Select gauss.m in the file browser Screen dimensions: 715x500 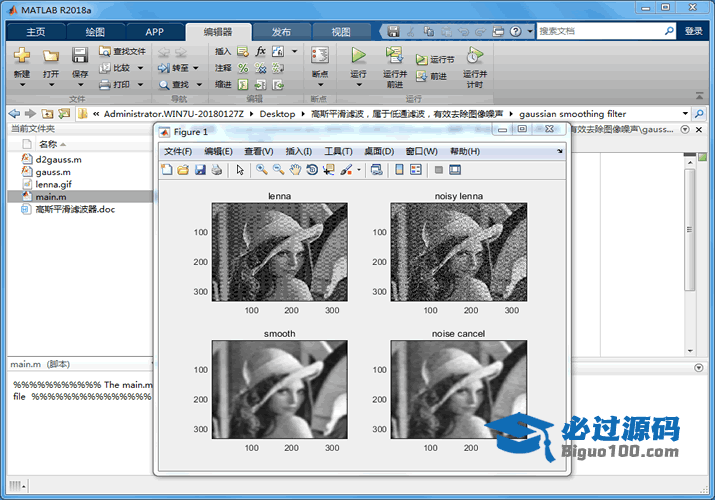52,172
